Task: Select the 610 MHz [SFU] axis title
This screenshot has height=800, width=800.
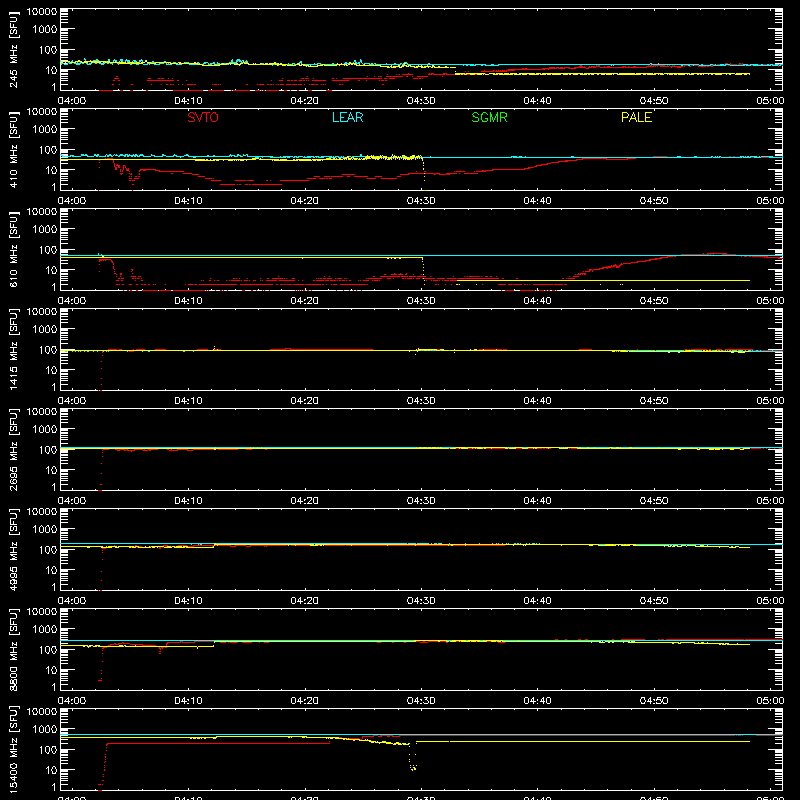Action: pyautogui.click(x=13, y=250)
